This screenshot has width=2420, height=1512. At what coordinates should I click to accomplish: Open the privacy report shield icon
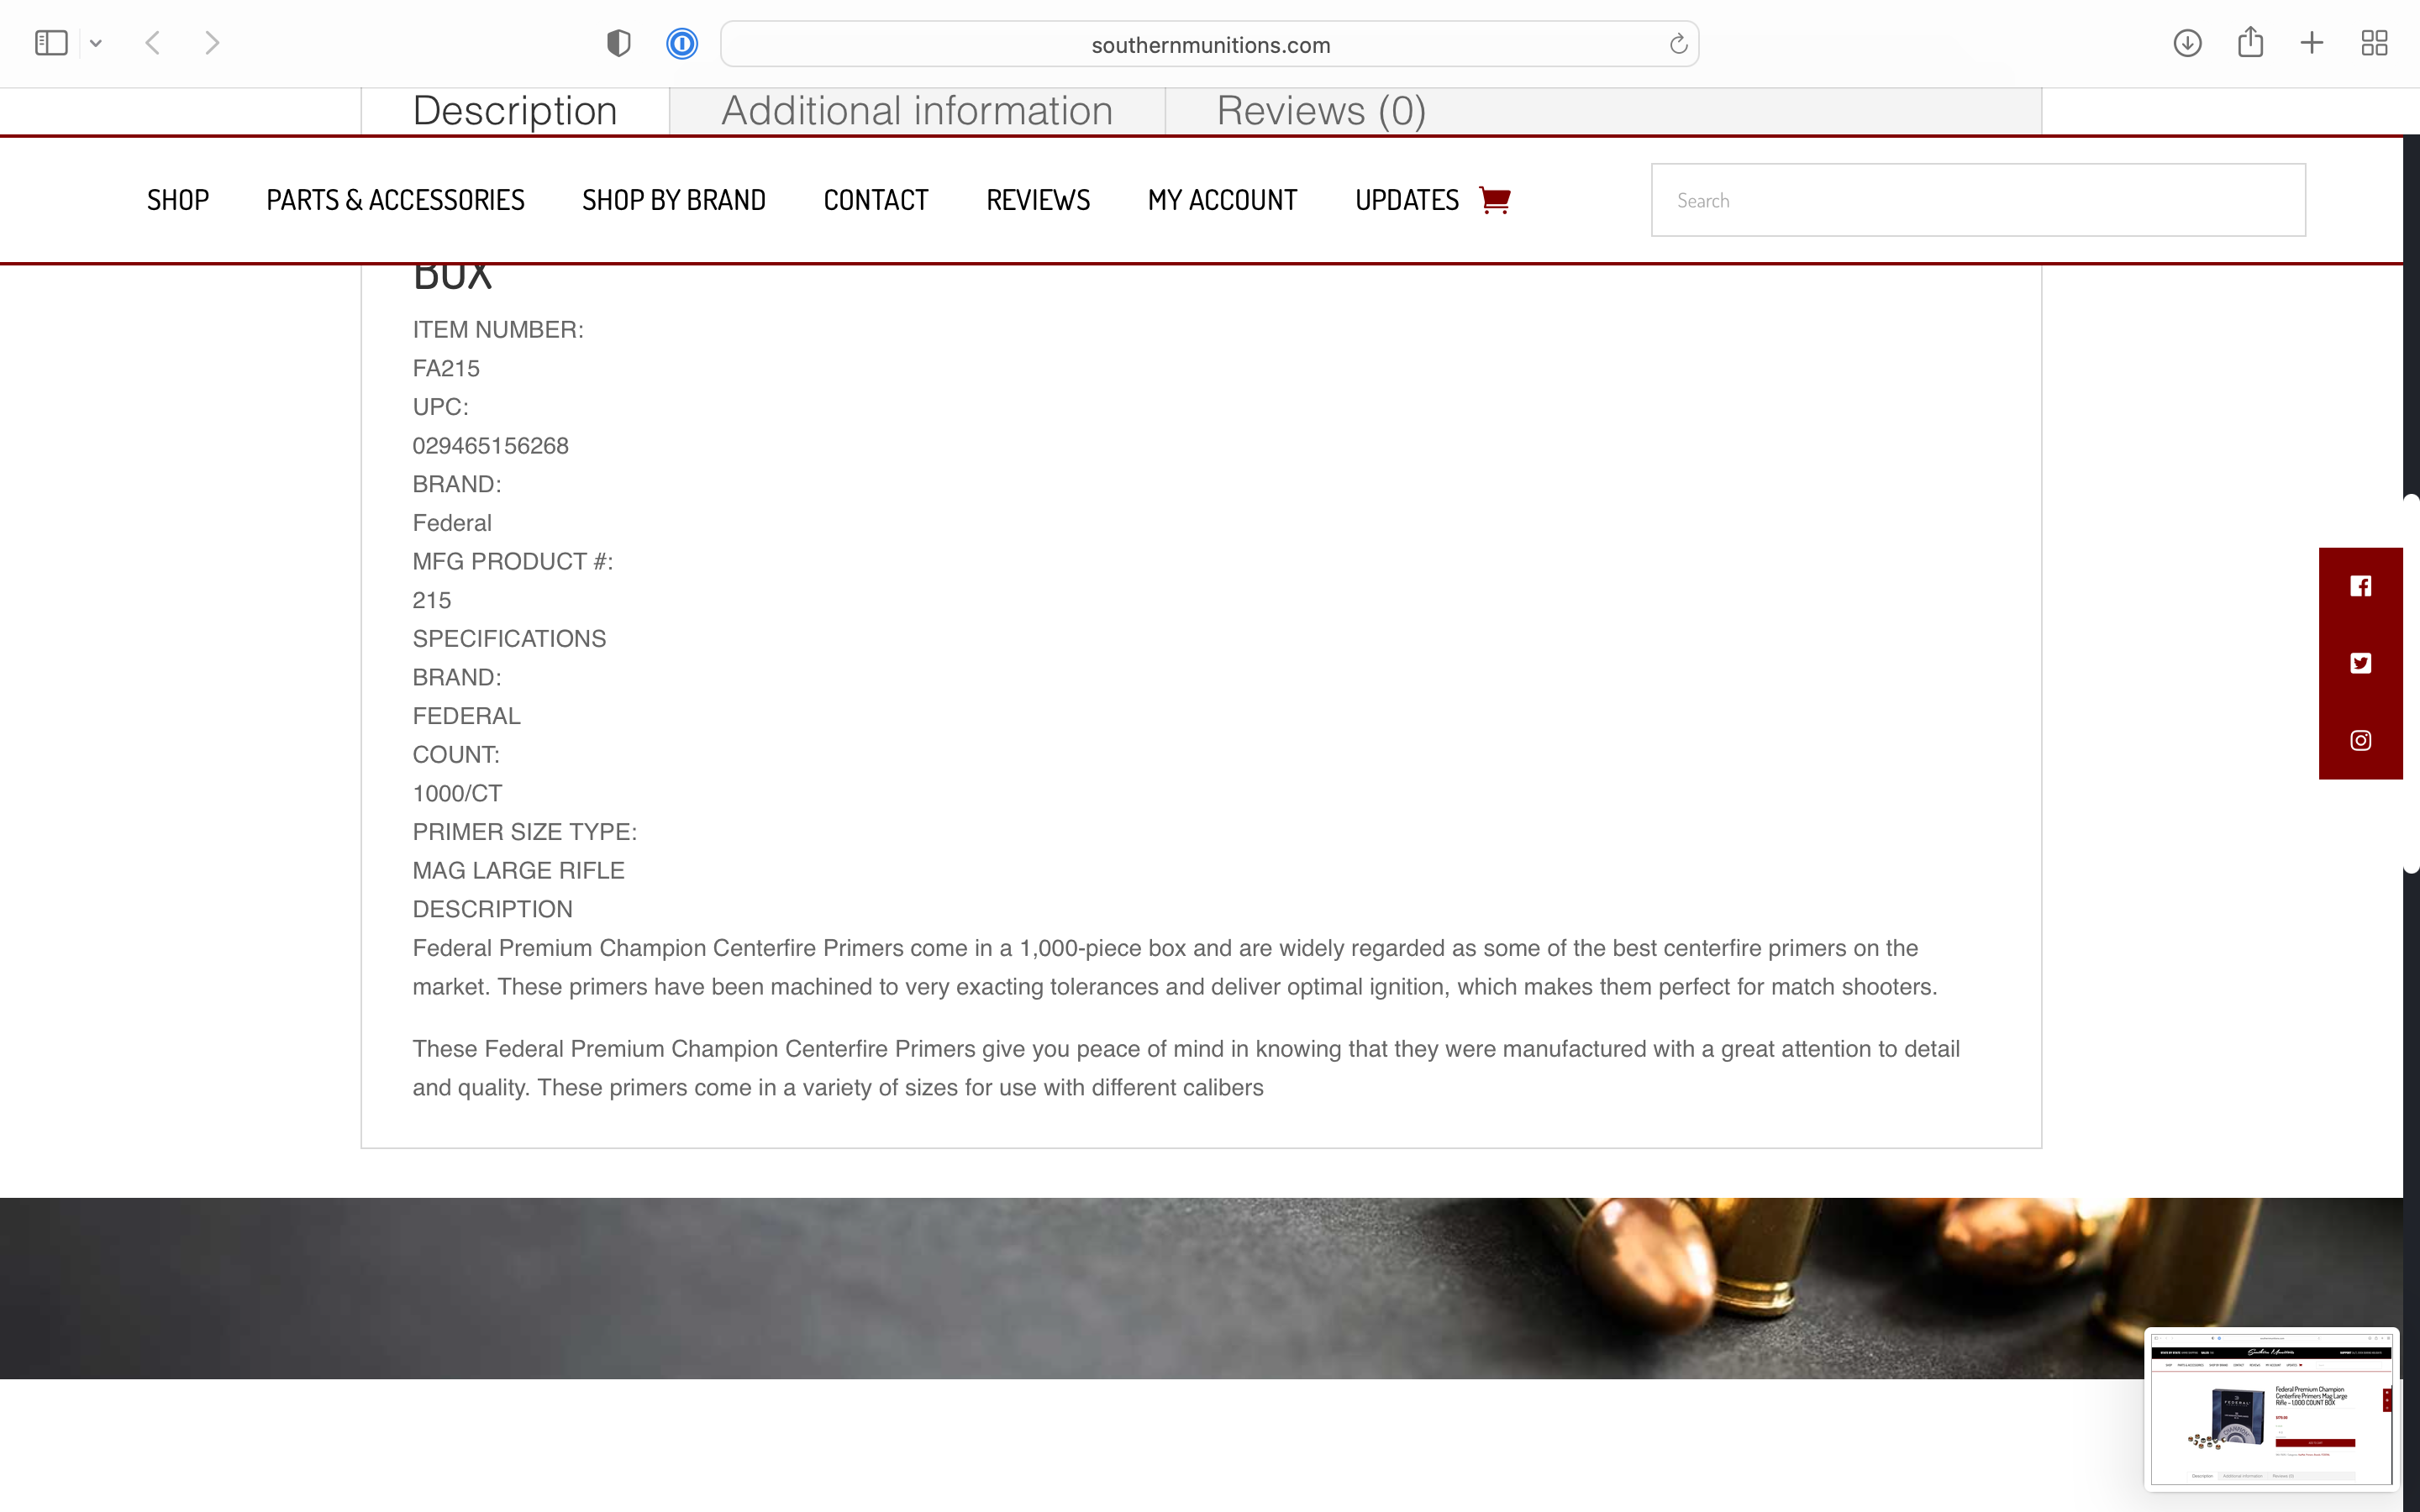coord(619,43)
